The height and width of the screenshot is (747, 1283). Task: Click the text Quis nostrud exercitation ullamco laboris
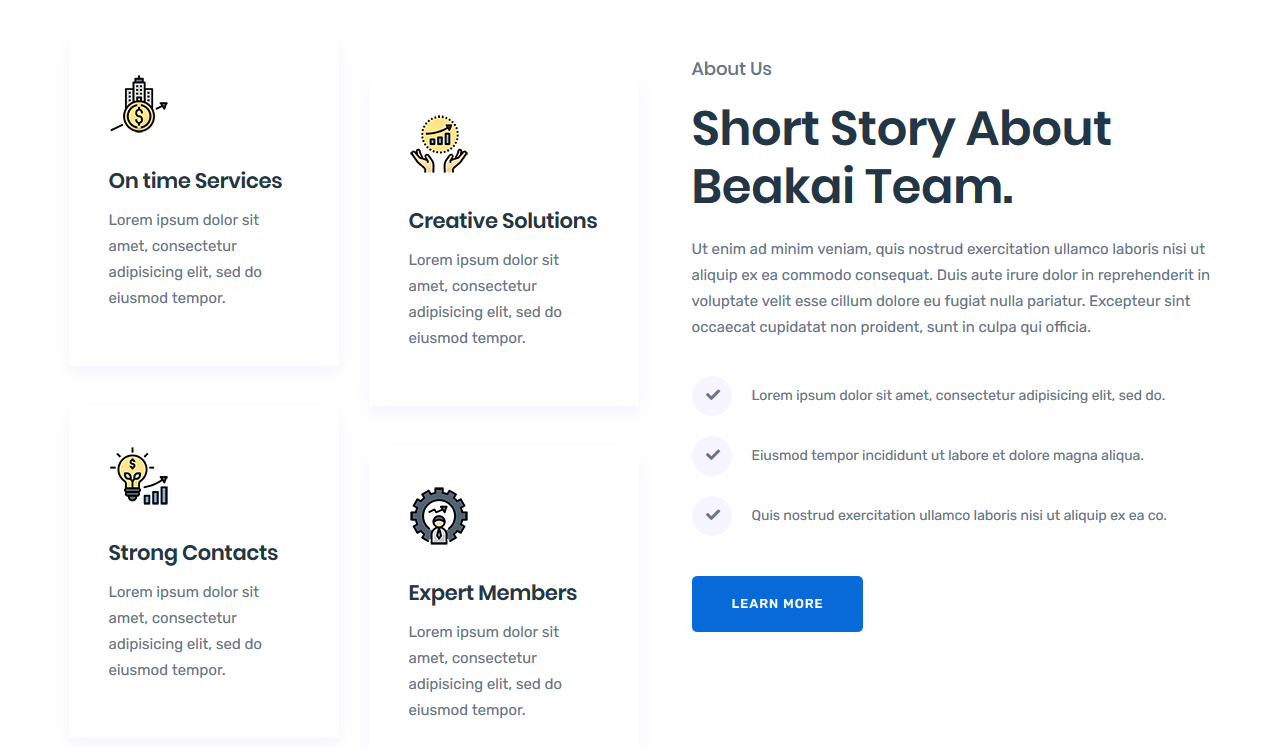(x=958, y=516)
